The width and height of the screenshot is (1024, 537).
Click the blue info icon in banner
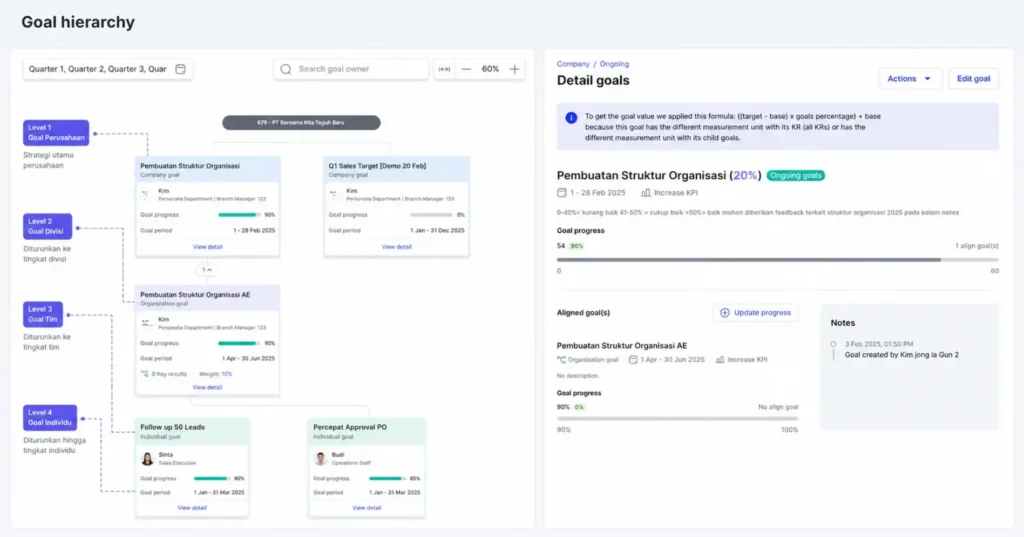pos(571,118)
